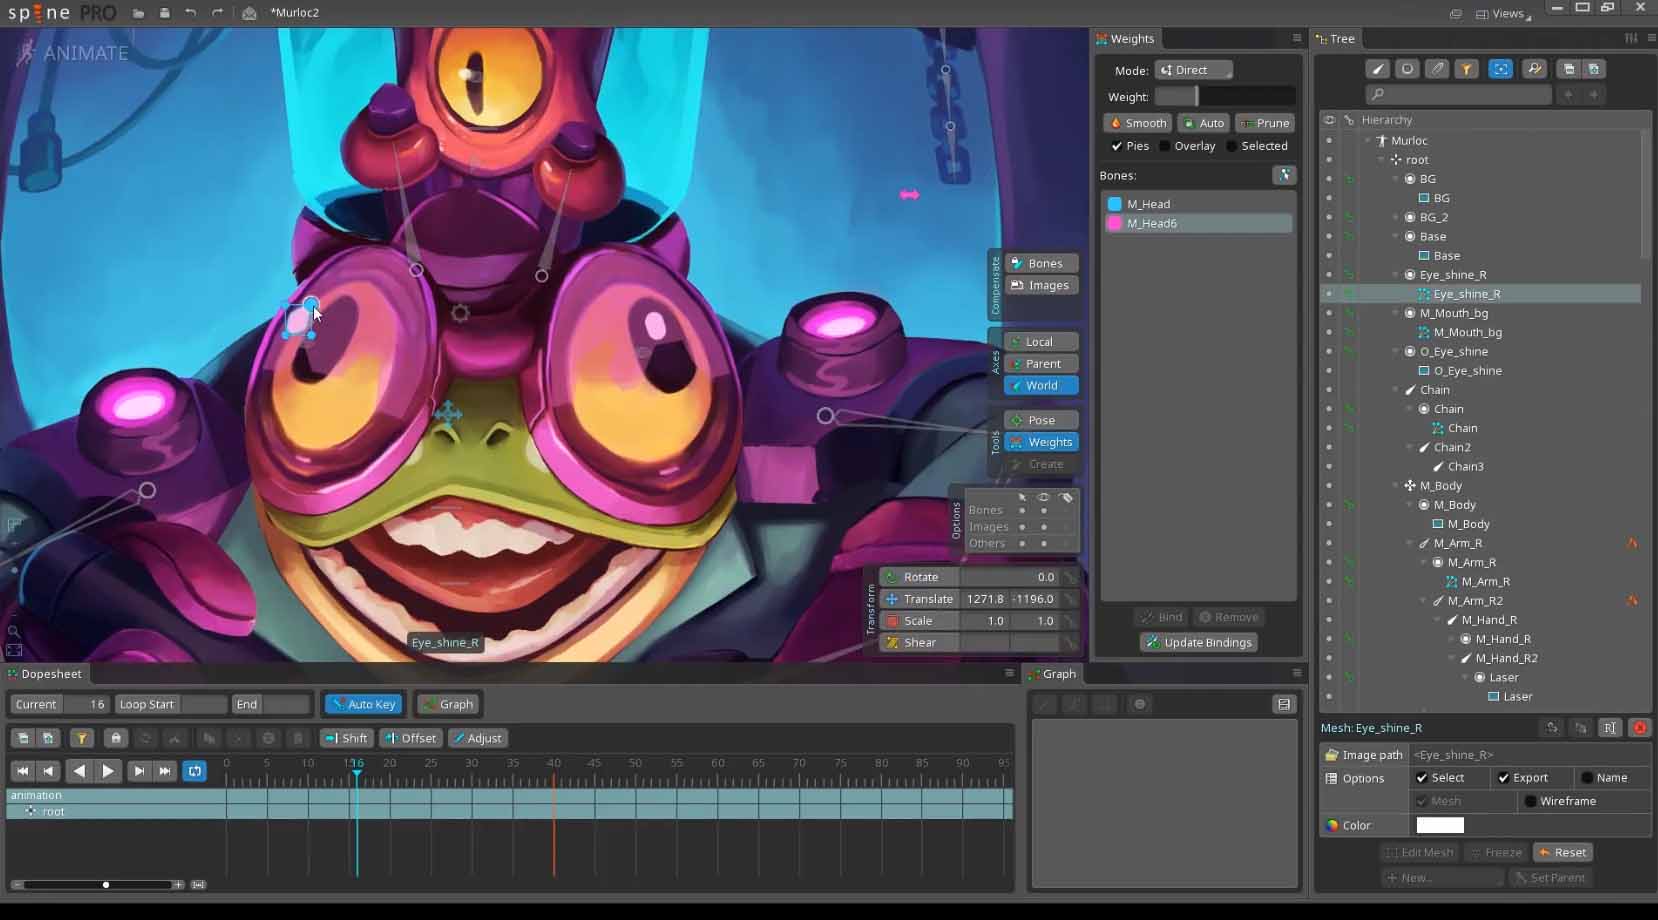Collapse the Murloc skeleton node
This screenshot has width=1658, height=920.
(1368, 141)
